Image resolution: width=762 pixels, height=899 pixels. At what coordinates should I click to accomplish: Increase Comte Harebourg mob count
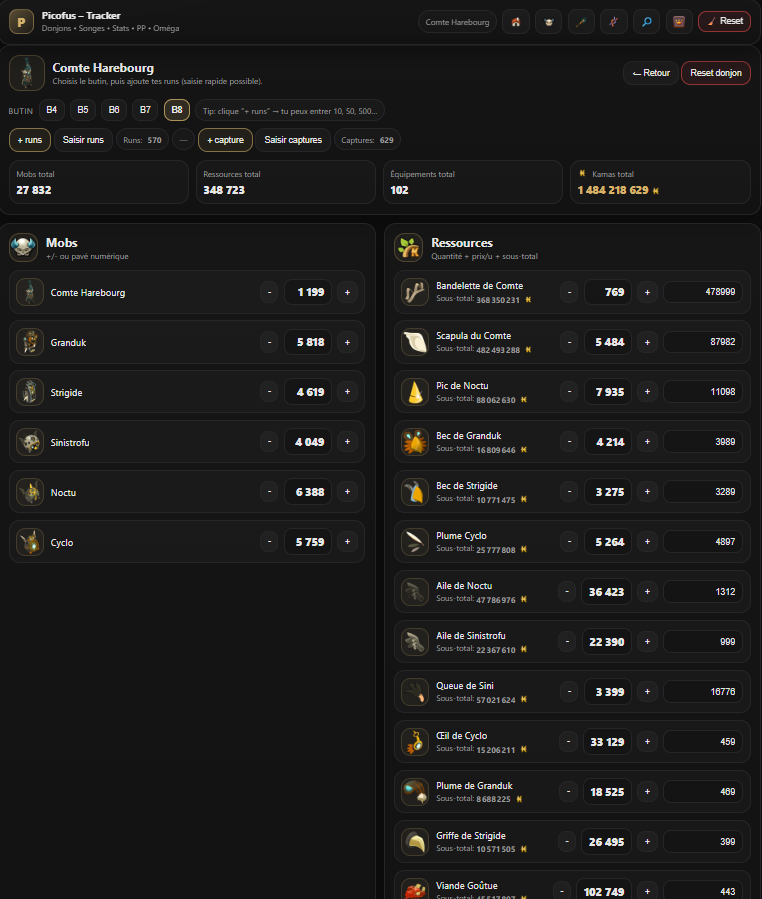pyautogui.click(x=347, y=292)
